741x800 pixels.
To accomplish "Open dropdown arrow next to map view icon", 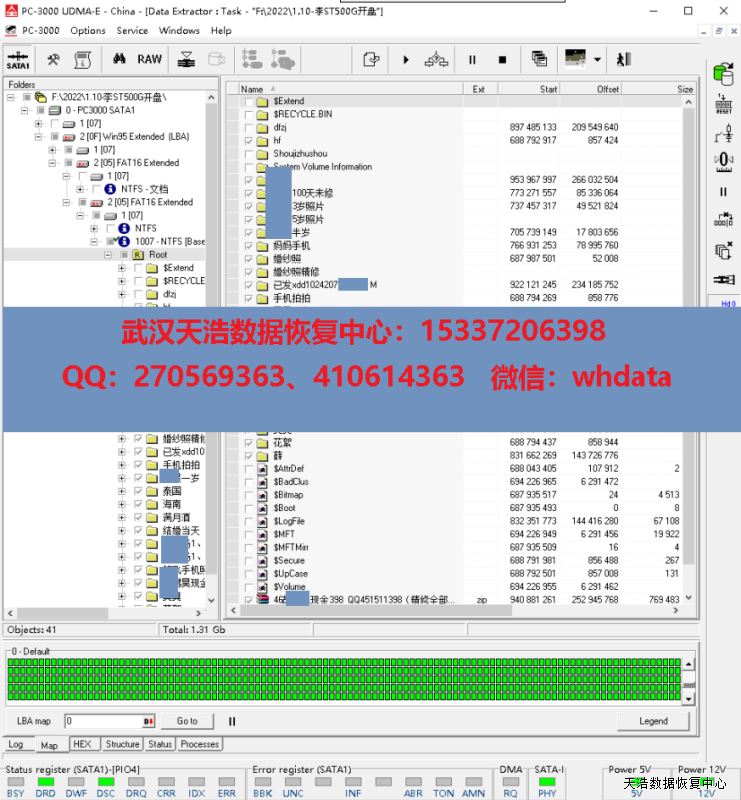I will 597,59.
